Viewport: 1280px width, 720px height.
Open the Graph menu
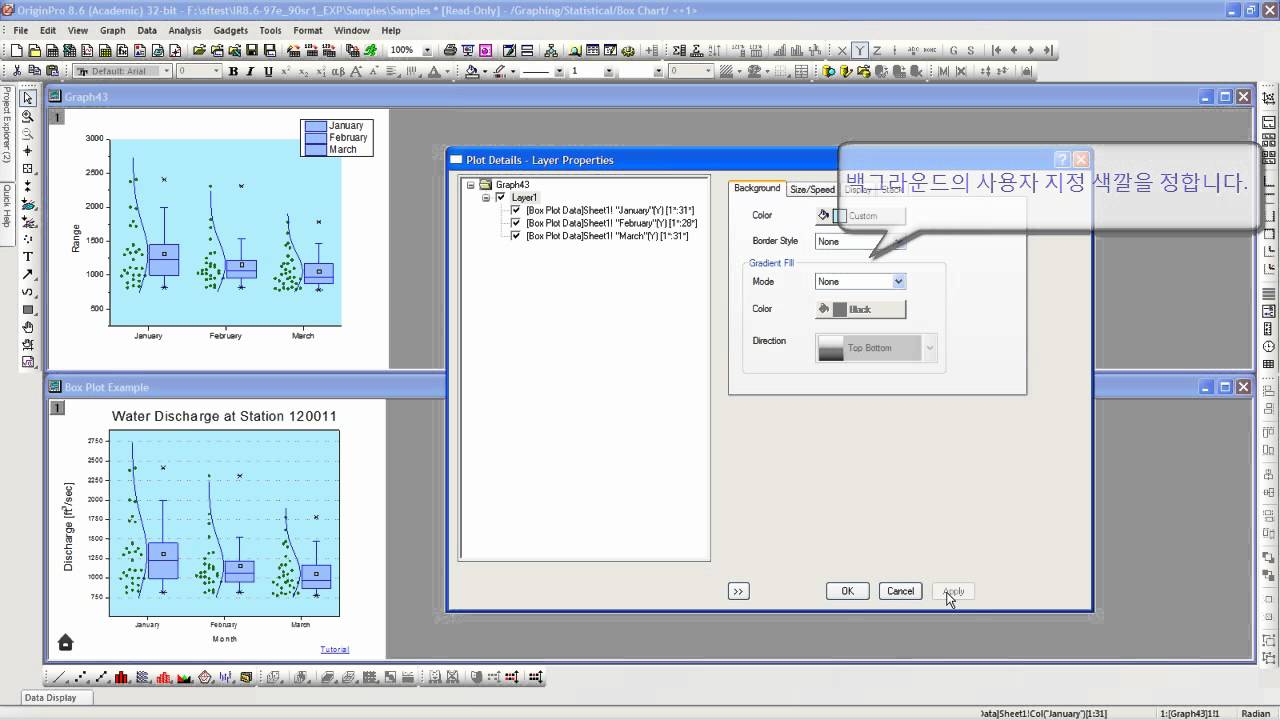point(112,31)
